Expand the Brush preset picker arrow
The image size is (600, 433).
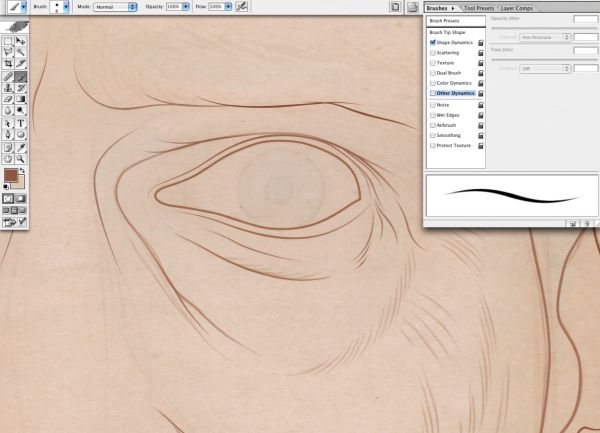[x=66, y=7]
